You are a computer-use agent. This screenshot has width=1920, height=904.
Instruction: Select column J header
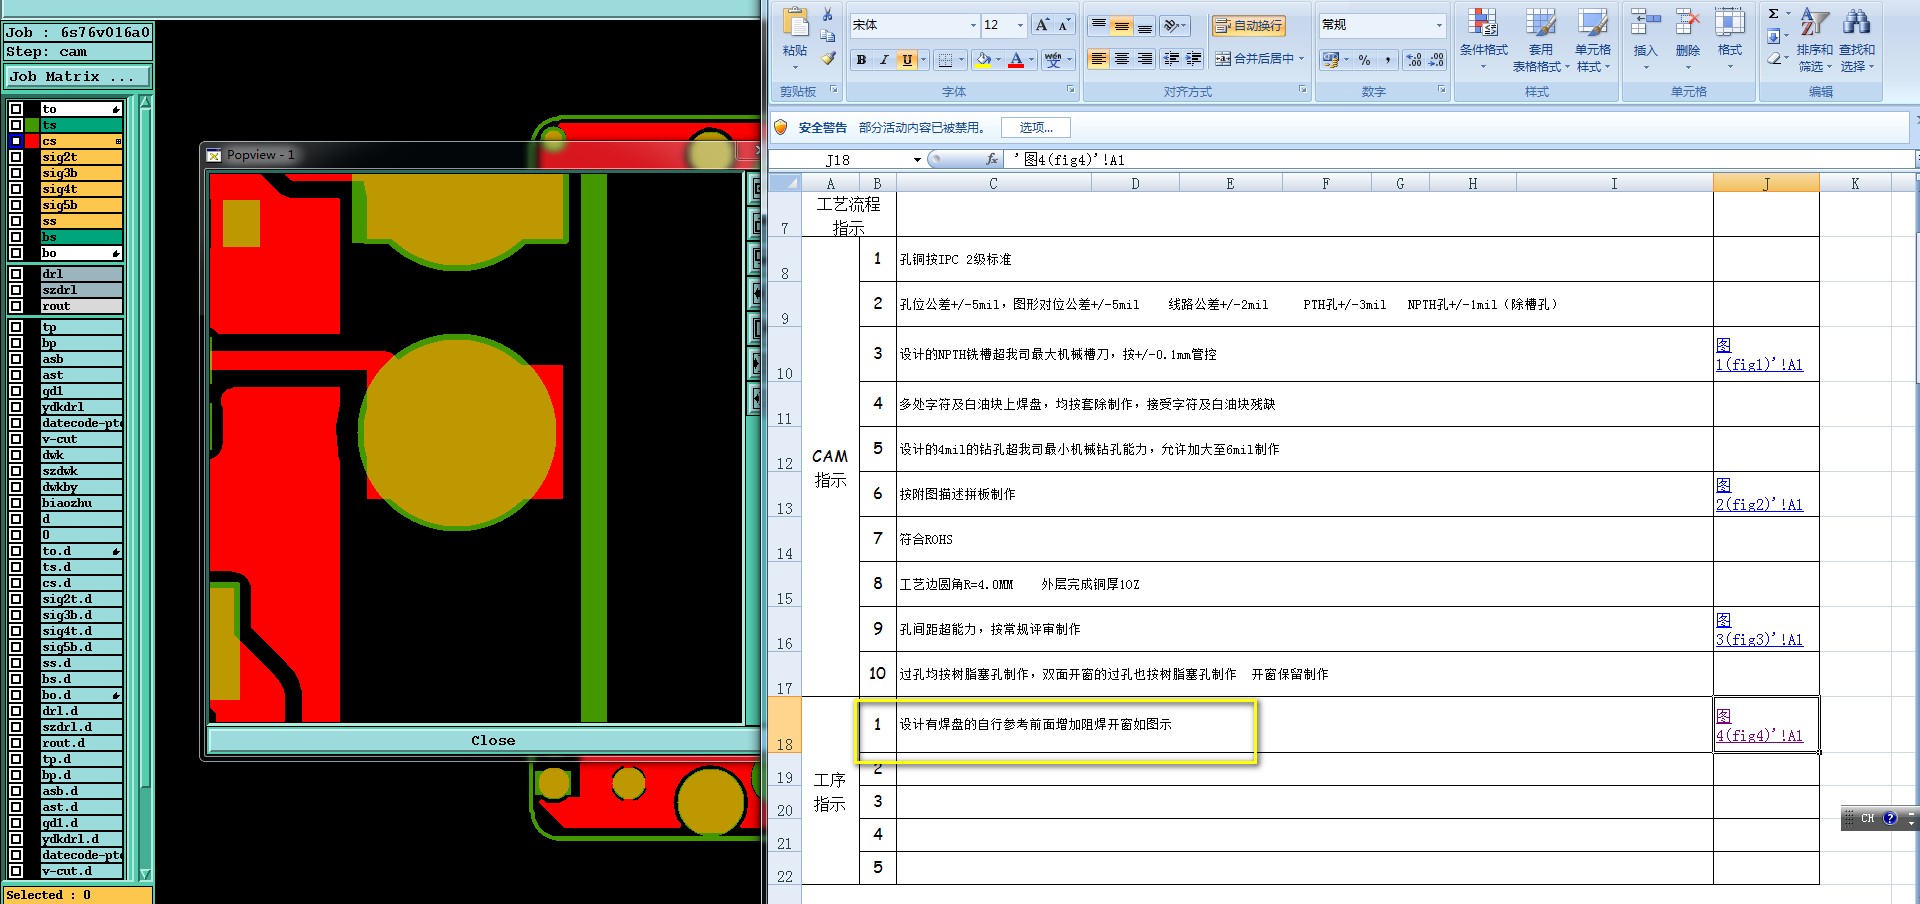1766,183
